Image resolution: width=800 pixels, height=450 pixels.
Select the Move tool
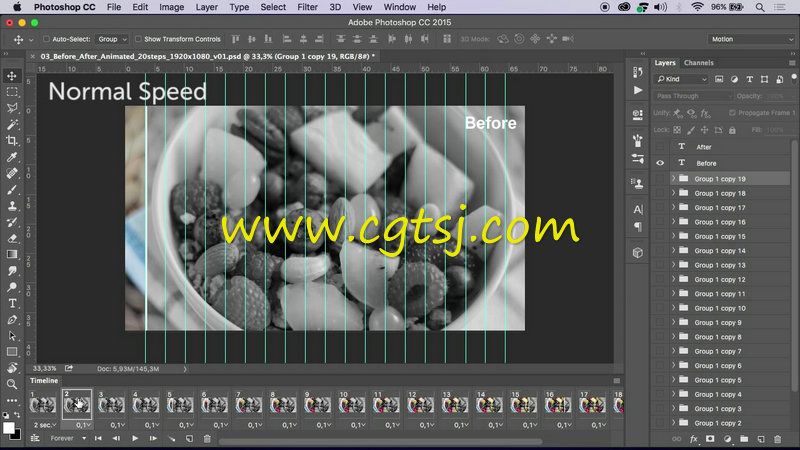pos(12,76)
